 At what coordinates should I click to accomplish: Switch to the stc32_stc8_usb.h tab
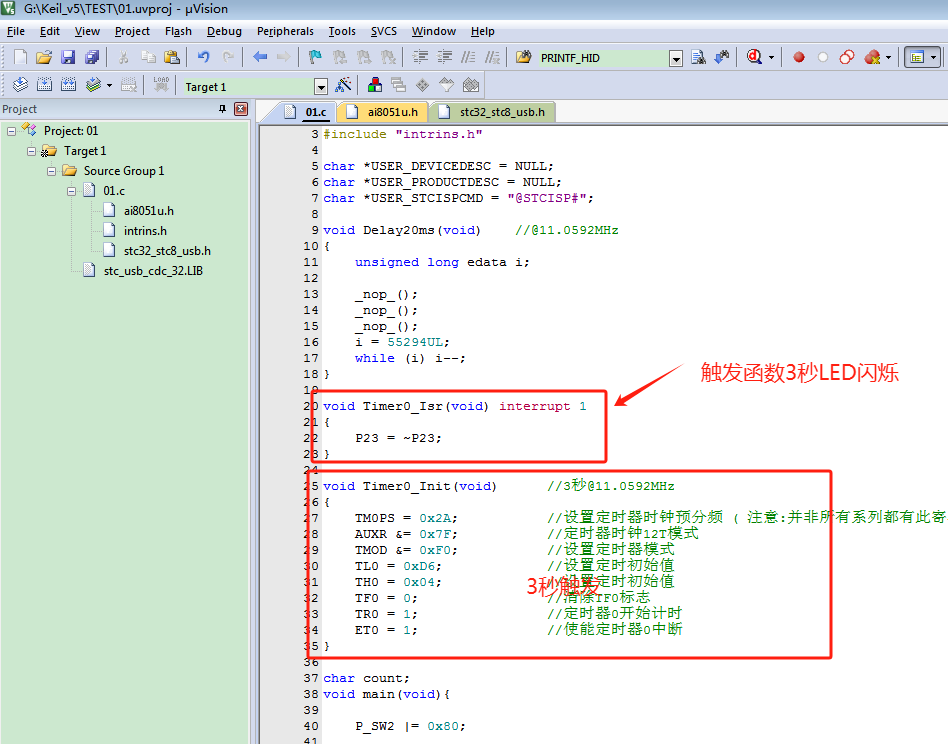[494, 112]
